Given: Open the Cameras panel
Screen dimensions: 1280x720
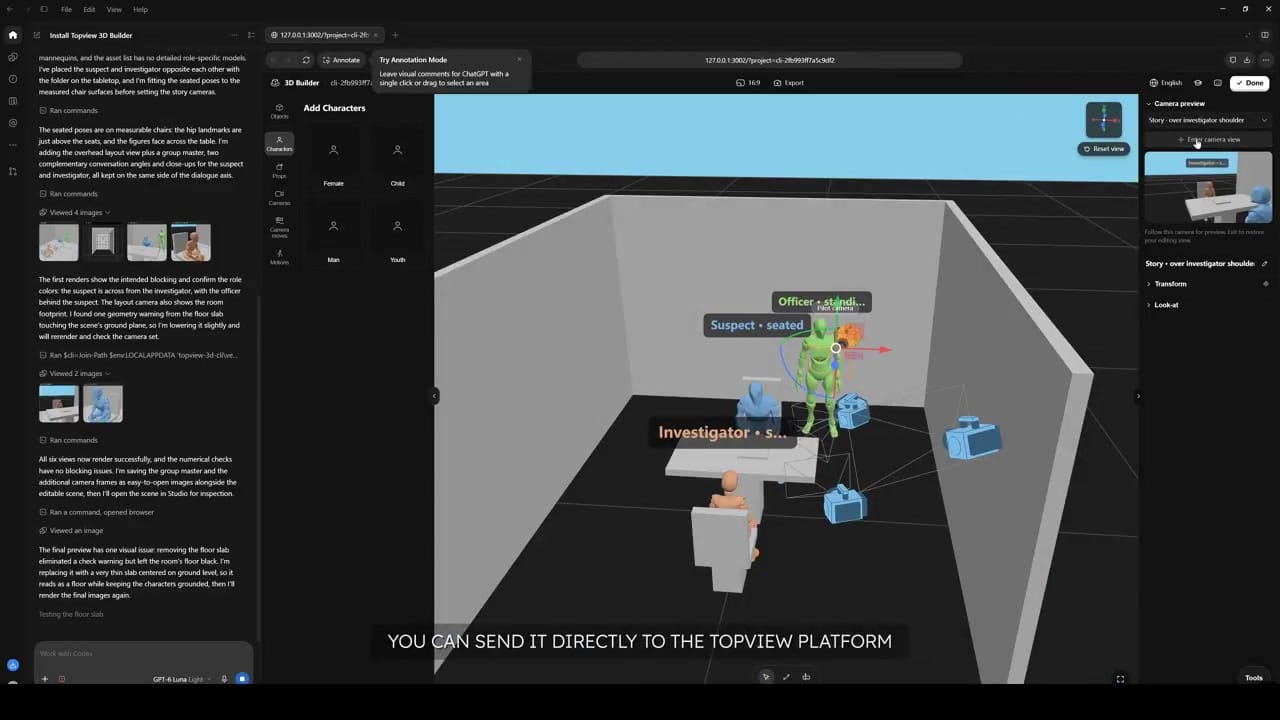Looking at the screenshot, I should tap(279, 198).
